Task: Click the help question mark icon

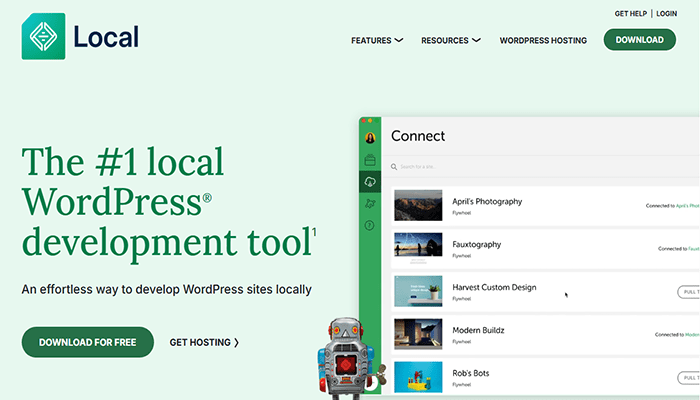Action: click(370, 226)
